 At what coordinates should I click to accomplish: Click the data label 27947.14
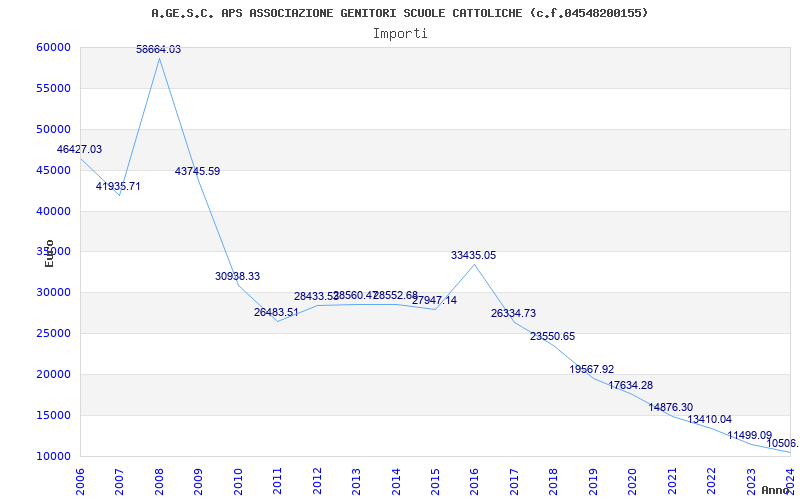(x=434, y=300)
